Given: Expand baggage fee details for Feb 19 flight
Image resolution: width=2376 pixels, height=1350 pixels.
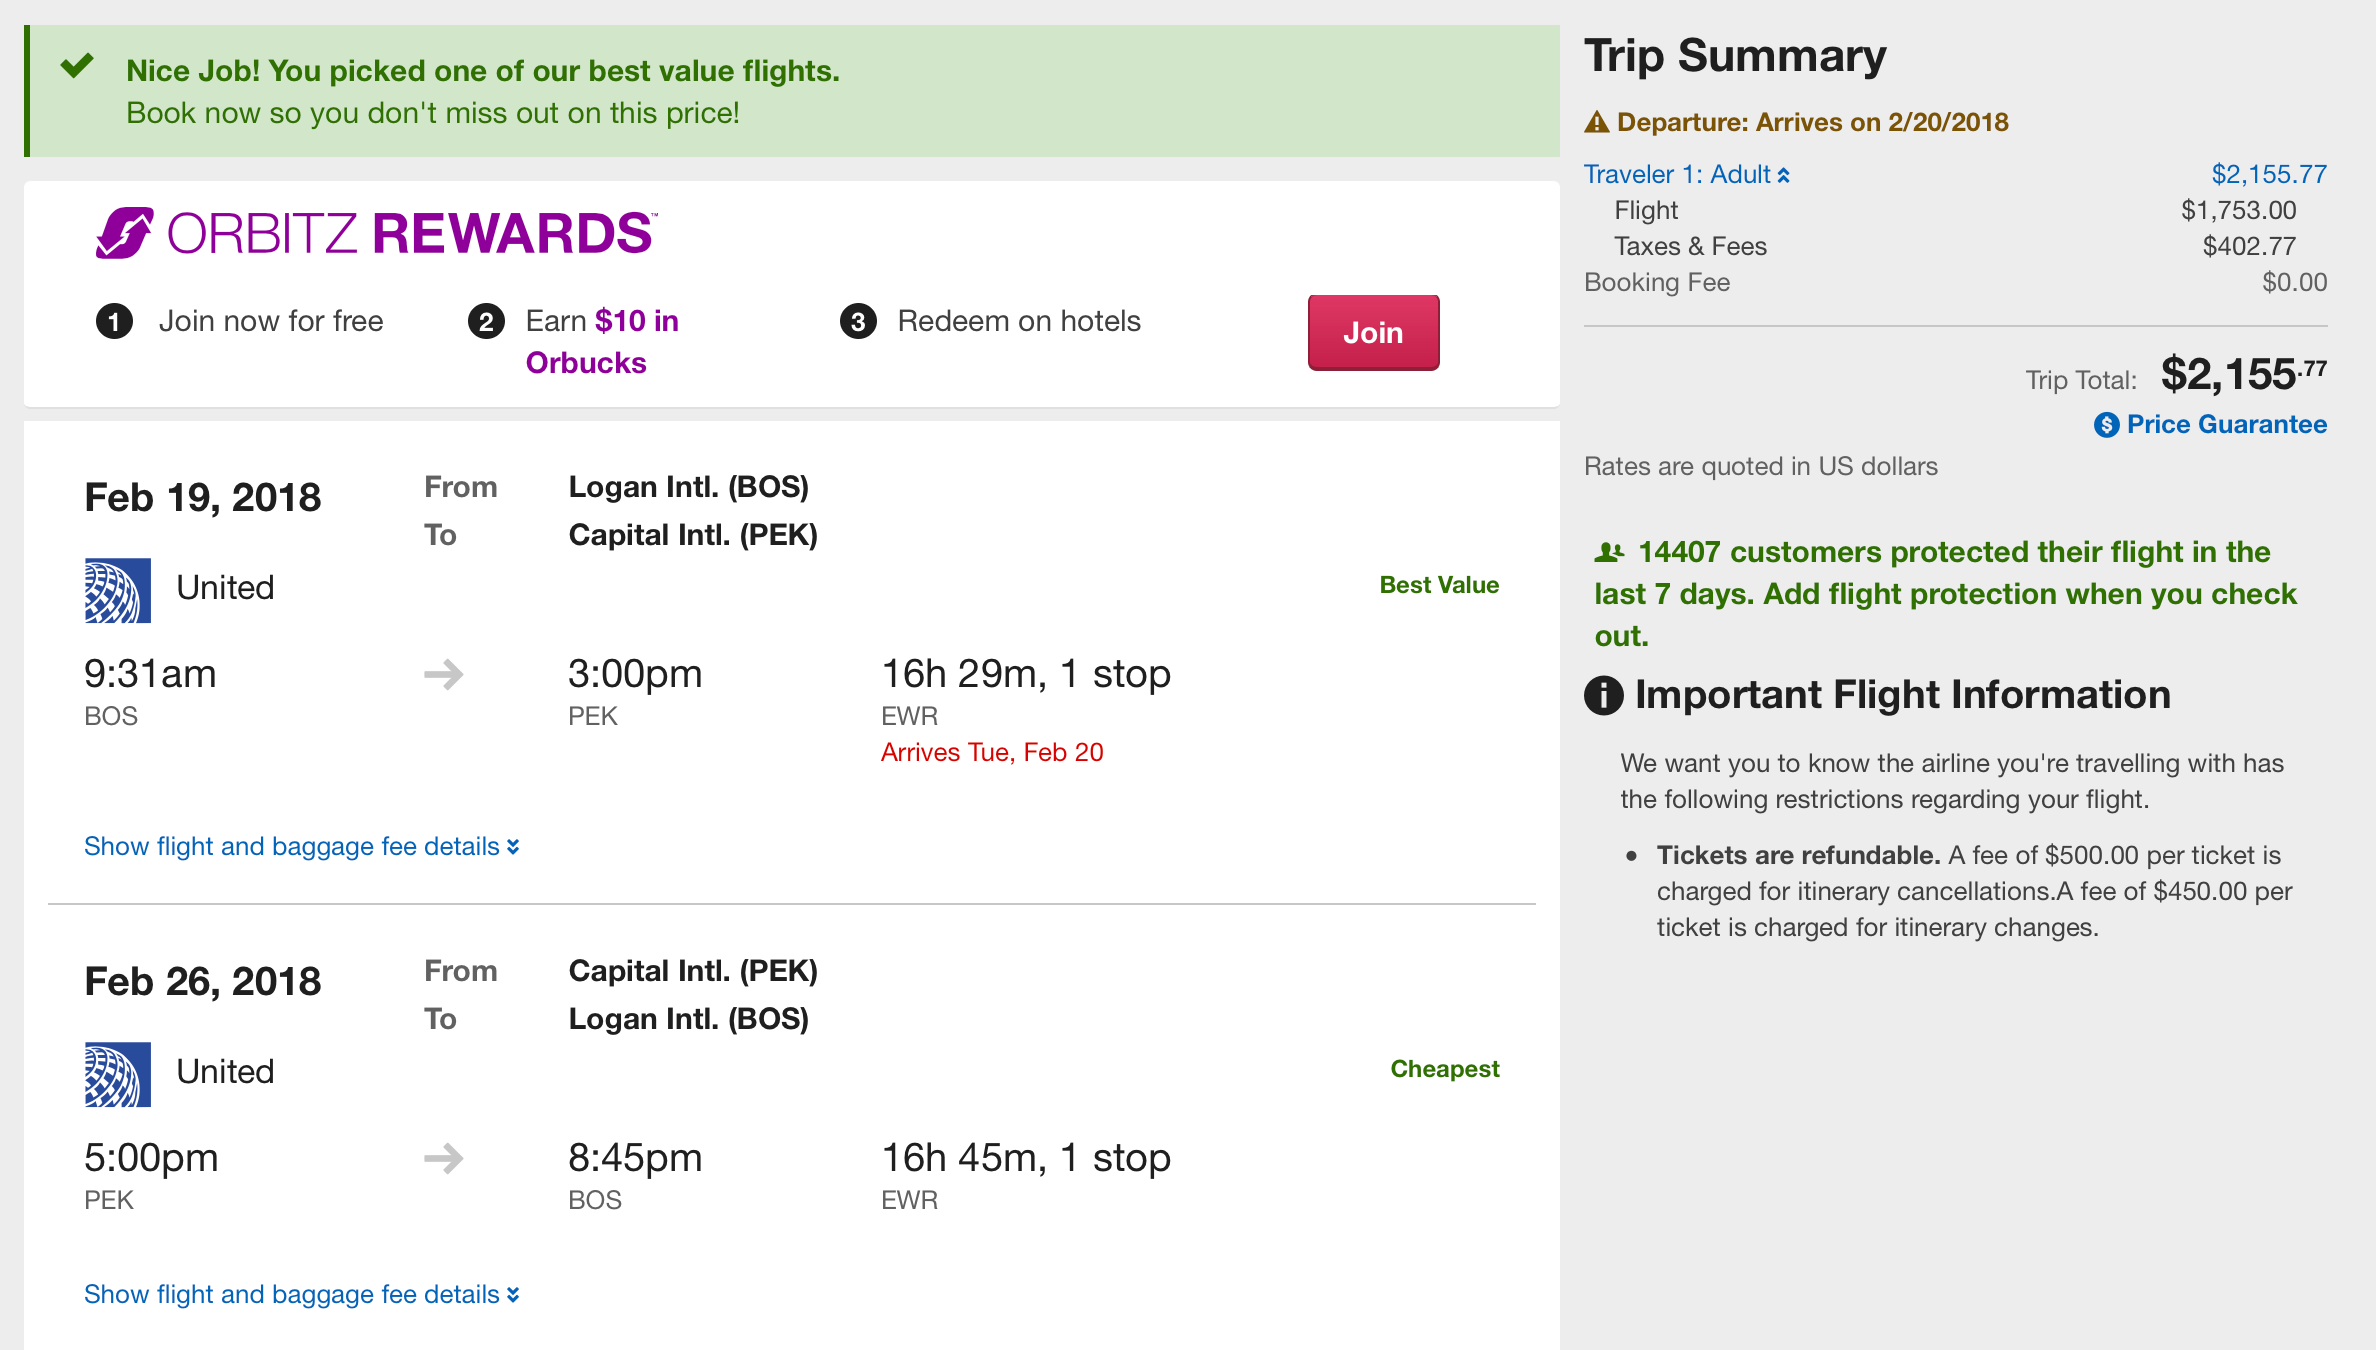Looking at the screenshot, I should (x=301, y=847).
